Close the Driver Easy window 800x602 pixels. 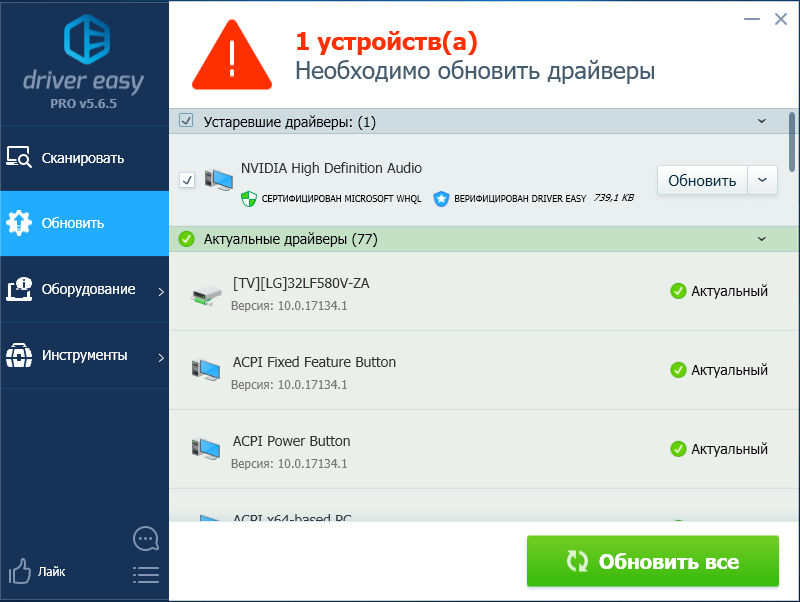coord(781,19)
